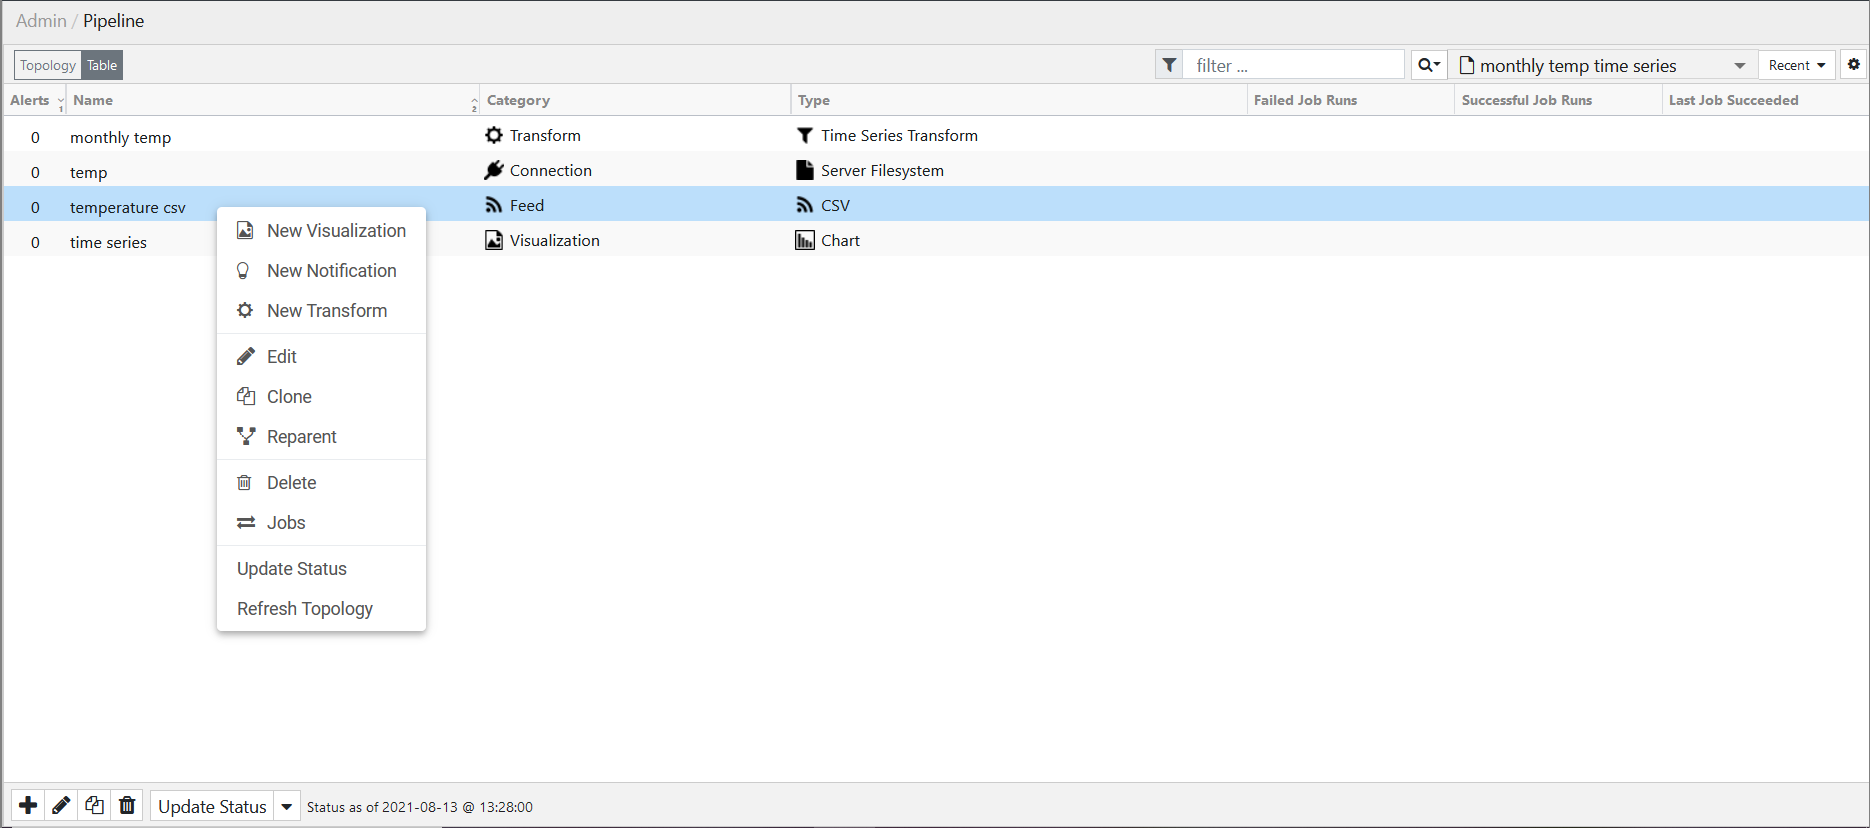This screenshot has height=828, width=1870.
Task: Select Reparent in the context menu
Action: click(x=321, y=437)
